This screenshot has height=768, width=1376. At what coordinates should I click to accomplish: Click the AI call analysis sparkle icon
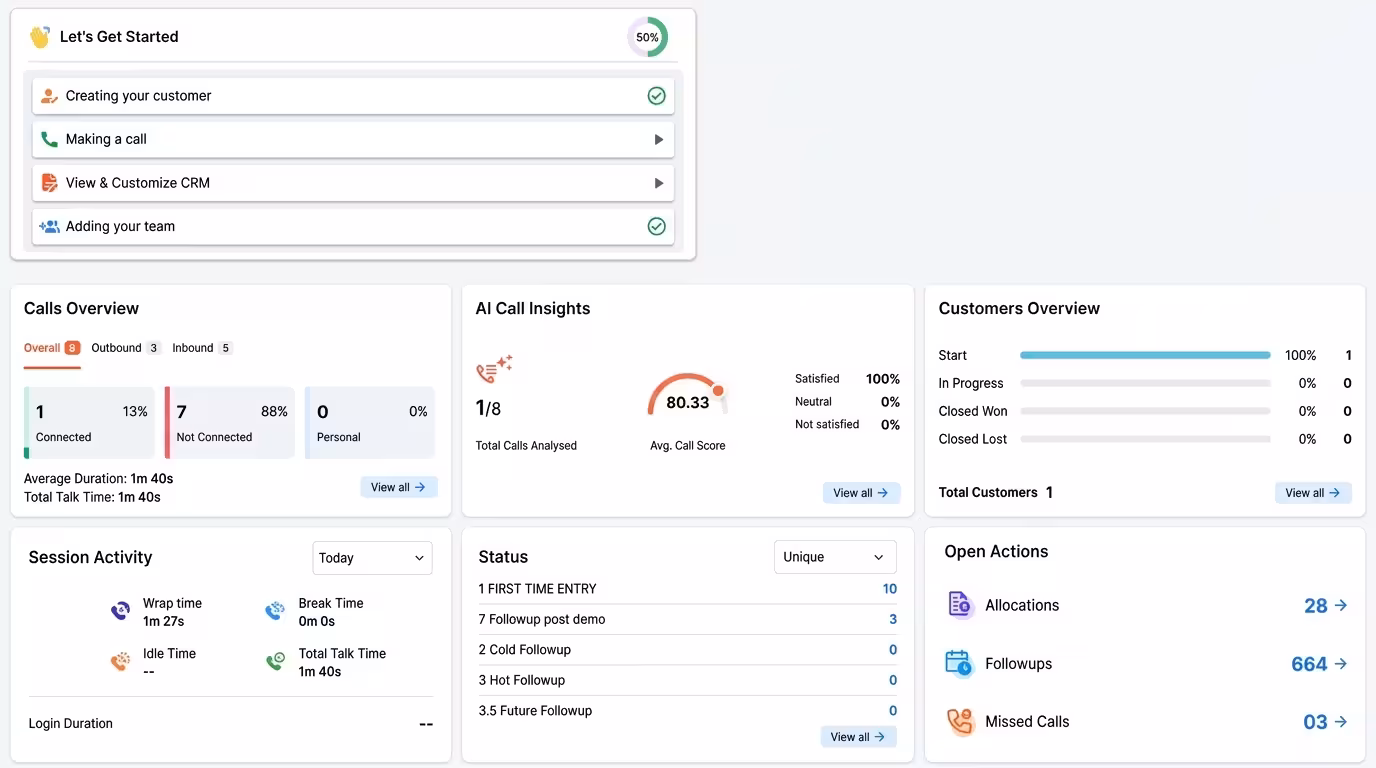pos(494,369)
